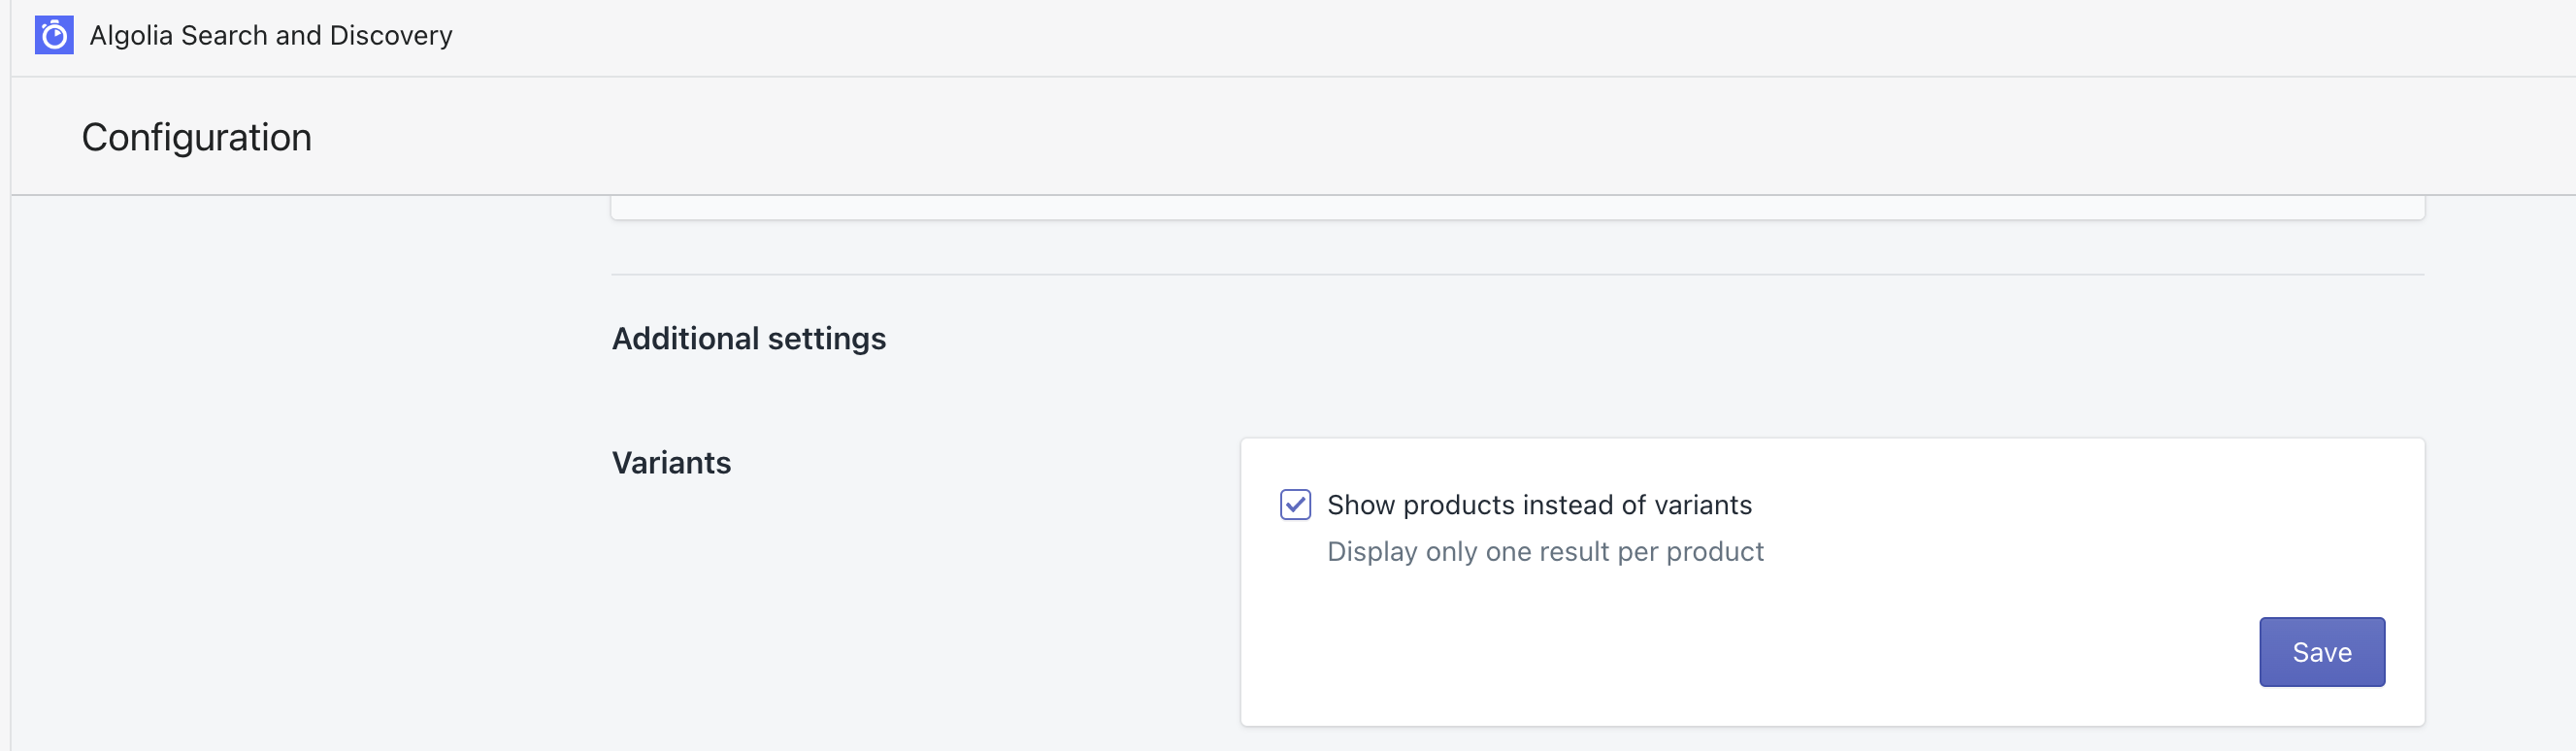Click blank card area left of the Save button
2576x751 pixels.
(1750, 652)
